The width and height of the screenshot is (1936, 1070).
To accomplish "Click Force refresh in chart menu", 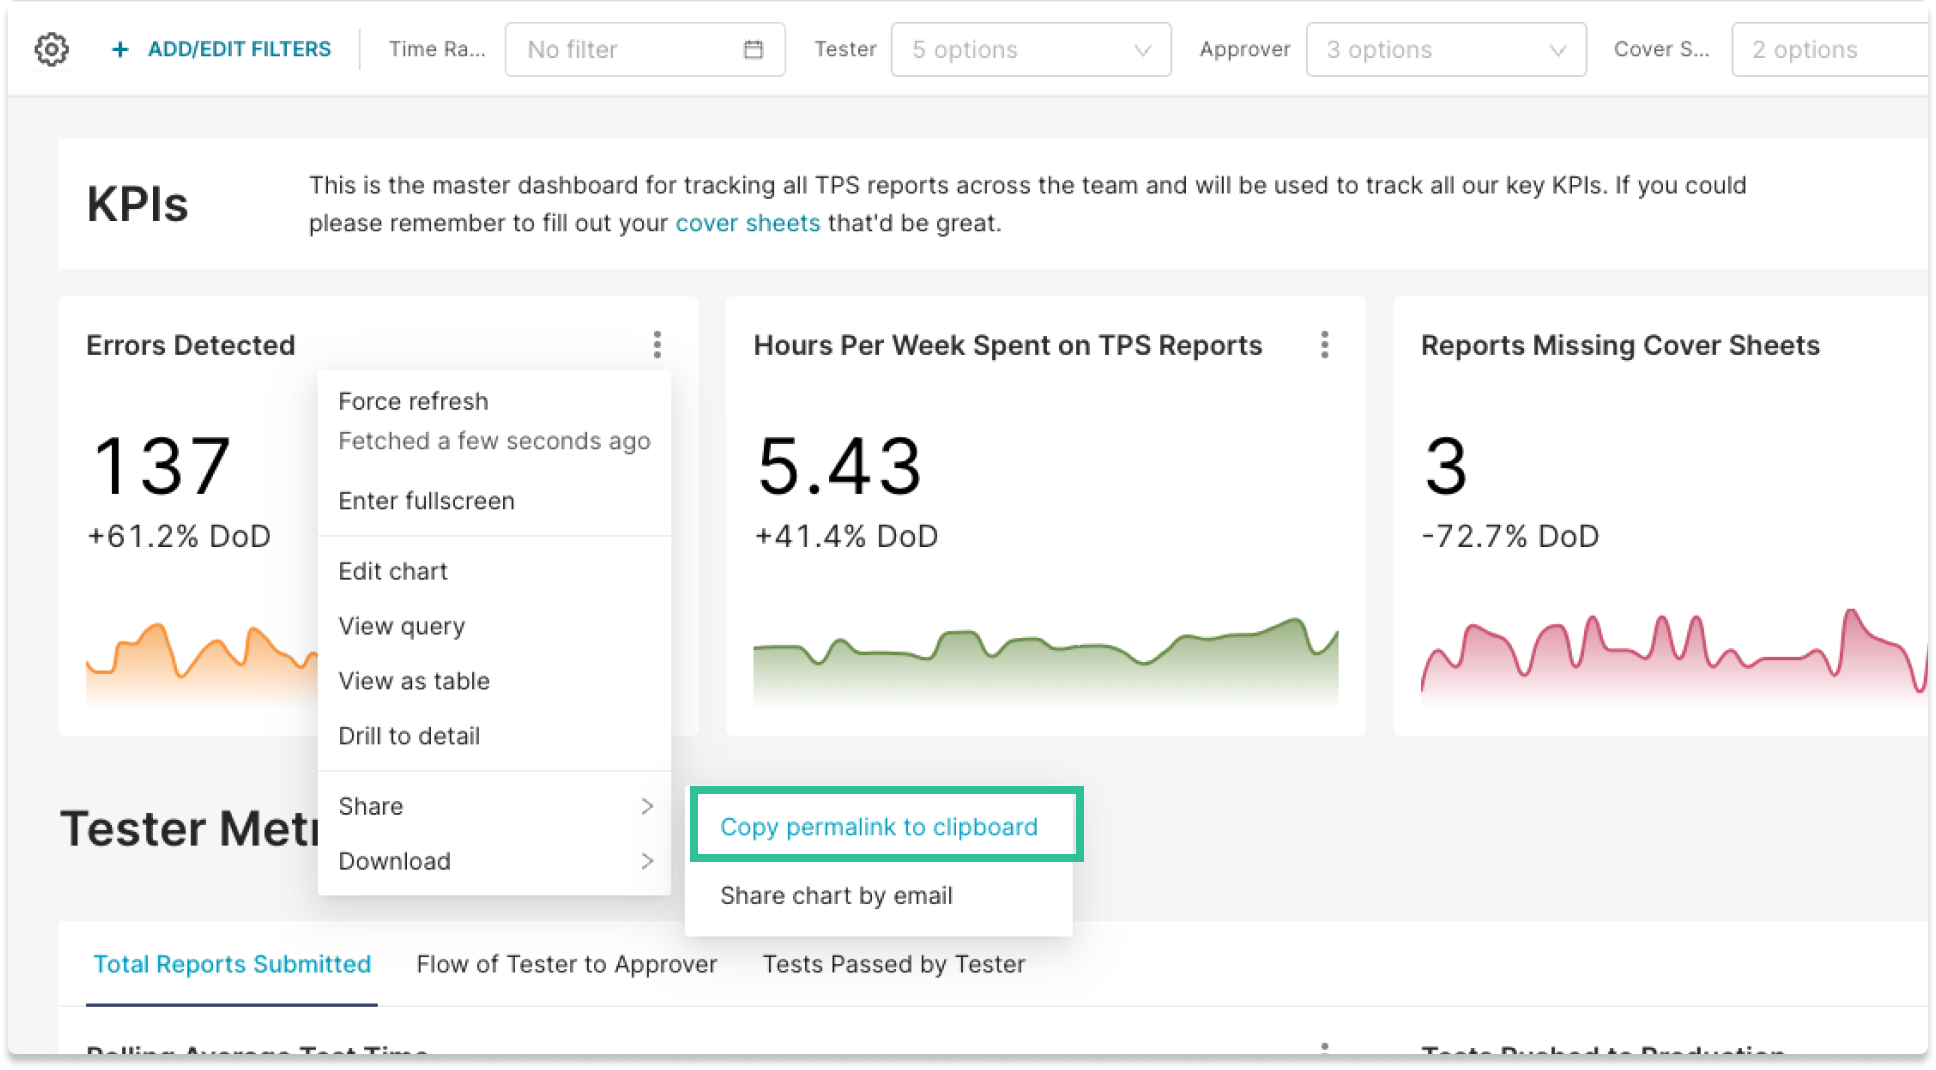I will point(413,401).
